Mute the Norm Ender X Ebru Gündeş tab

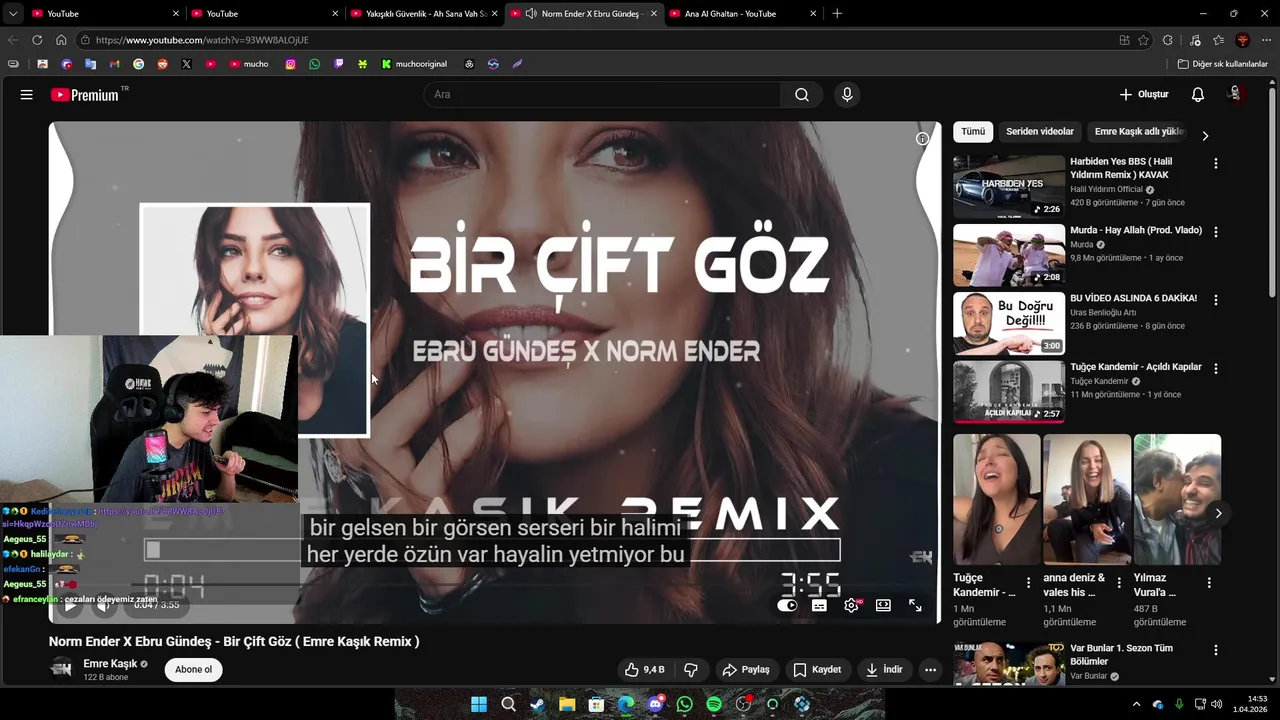click(531, 14)
